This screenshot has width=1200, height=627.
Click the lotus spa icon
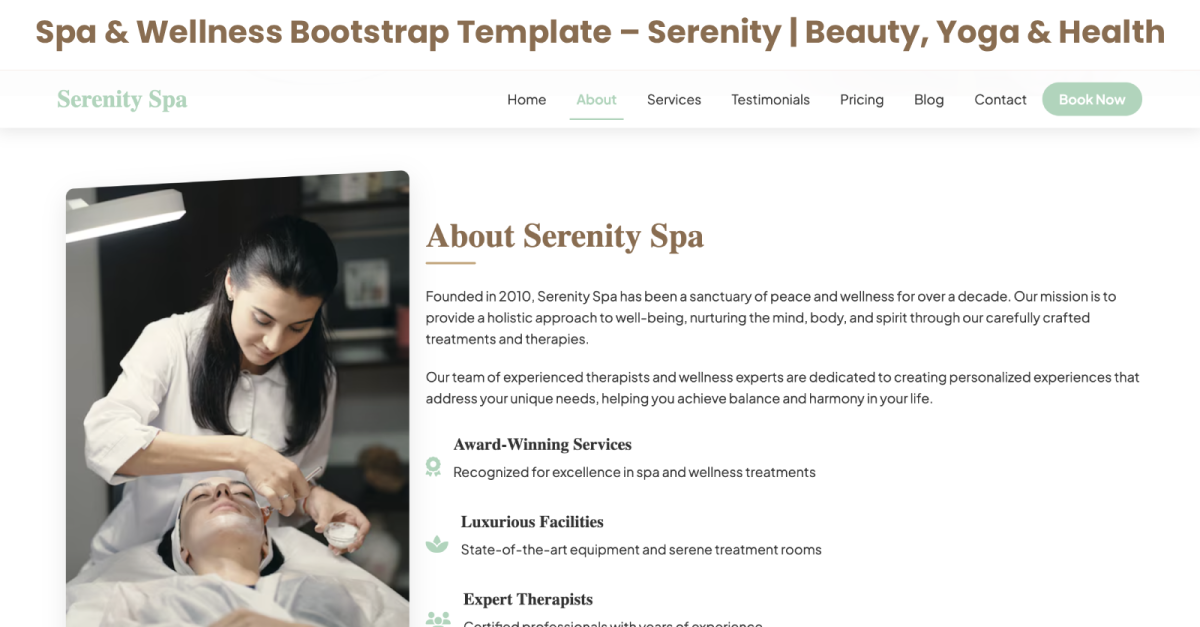tap(437, 544)
